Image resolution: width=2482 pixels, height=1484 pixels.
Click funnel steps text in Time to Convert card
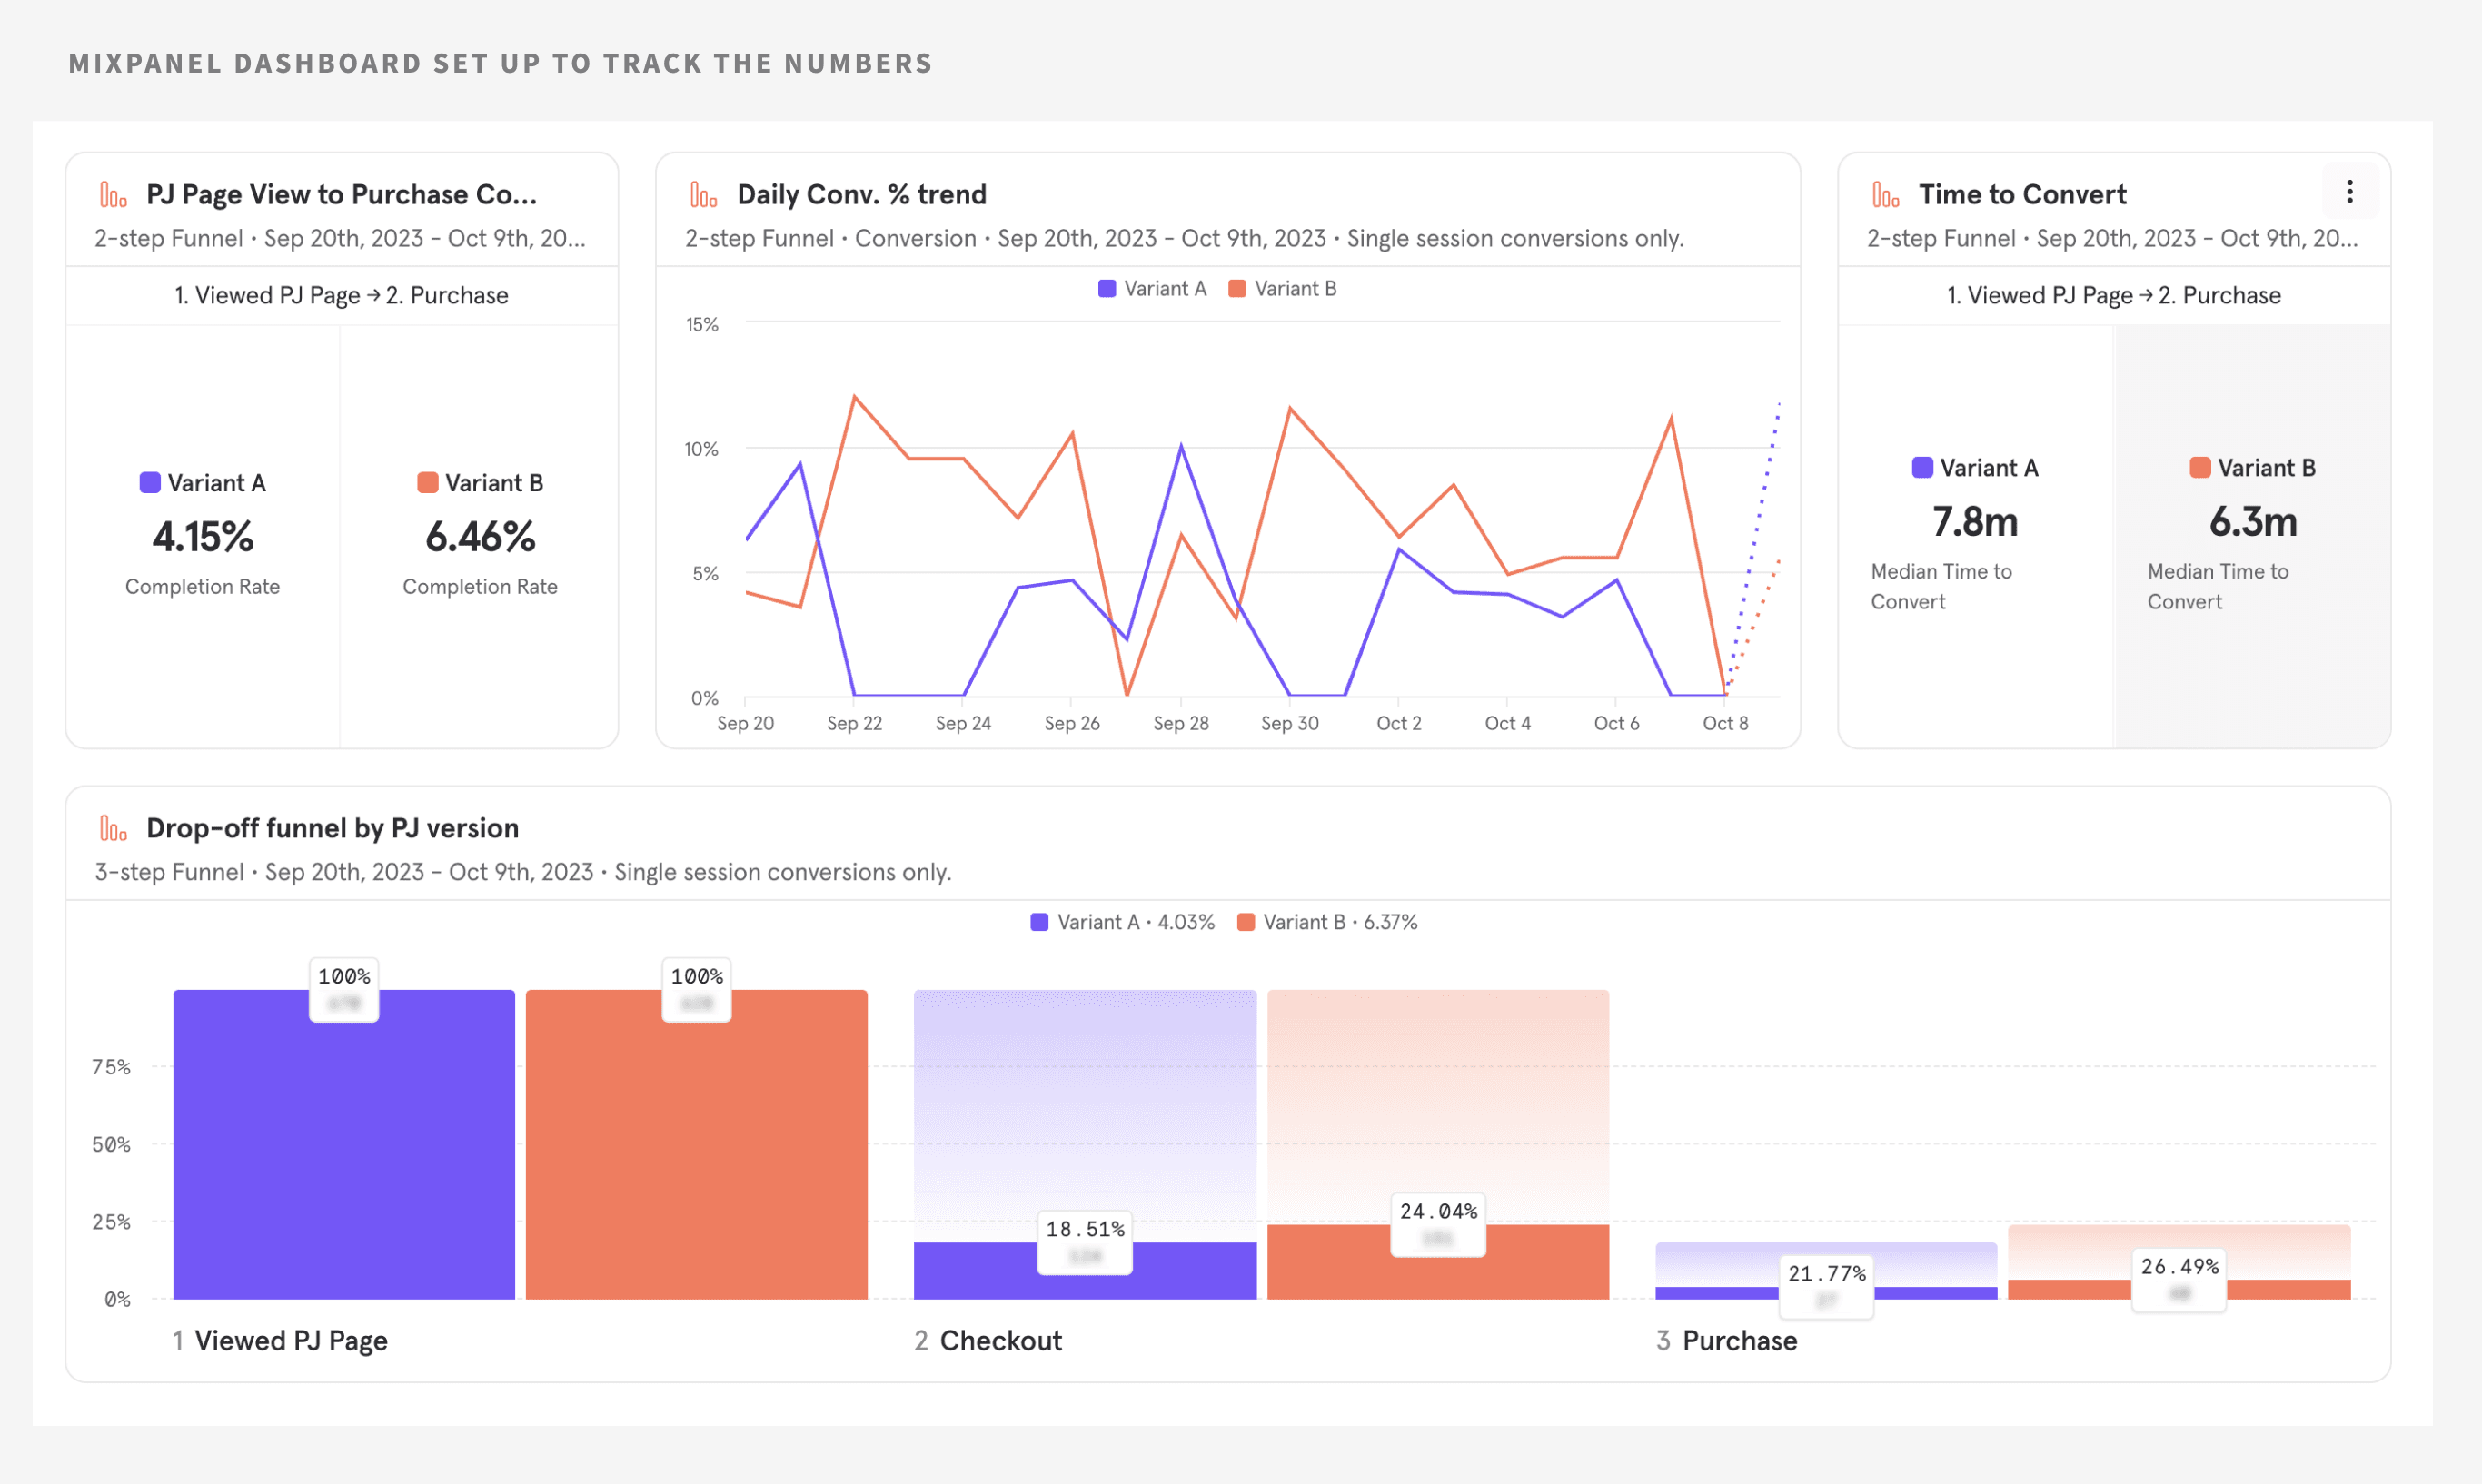click(x=2114, y=295)
